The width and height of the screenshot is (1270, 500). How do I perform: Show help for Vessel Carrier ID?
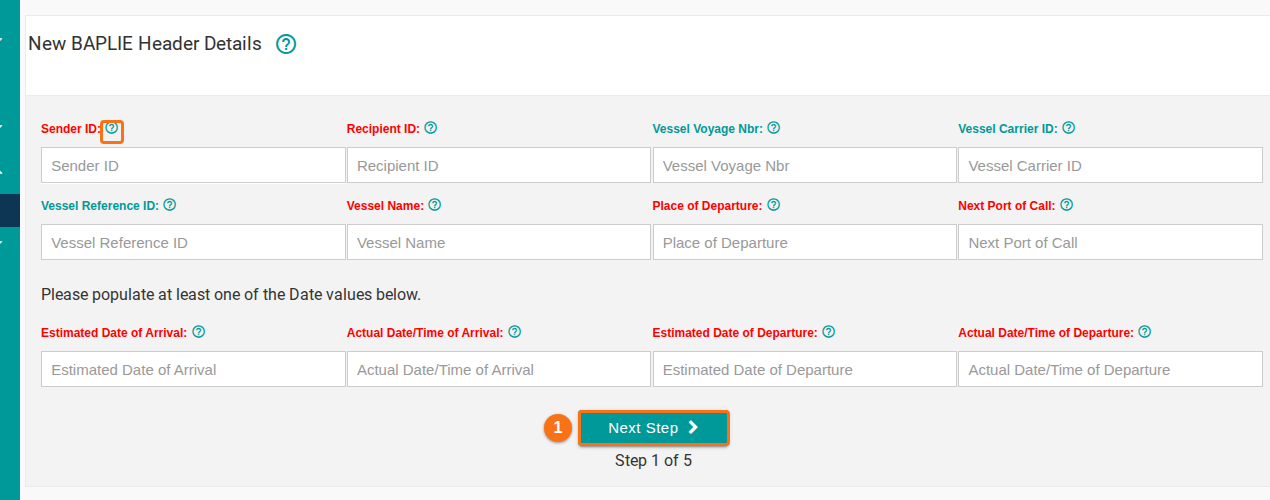1069,128
